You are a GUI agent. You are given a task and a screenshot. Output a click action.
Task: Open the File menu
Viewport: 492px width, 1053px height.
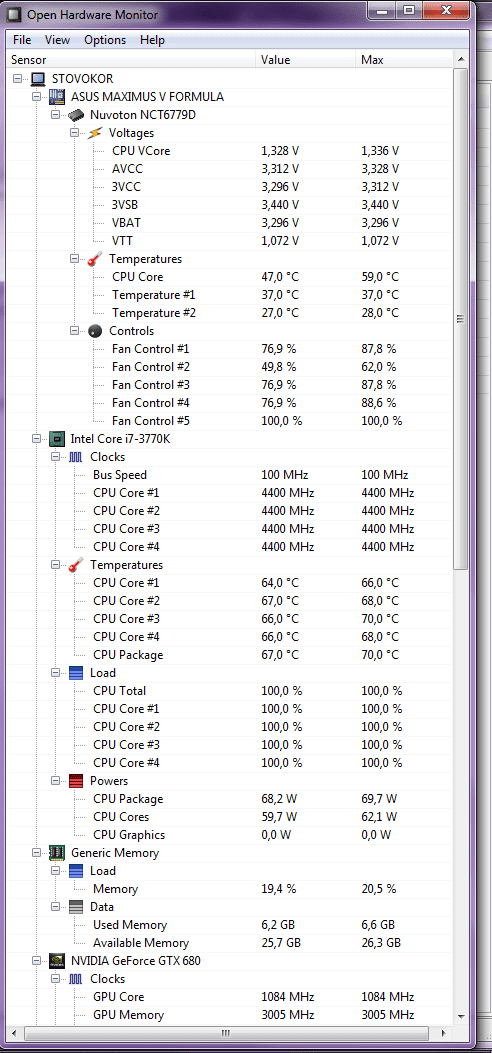pyautogui.click(x=22, y=40)
